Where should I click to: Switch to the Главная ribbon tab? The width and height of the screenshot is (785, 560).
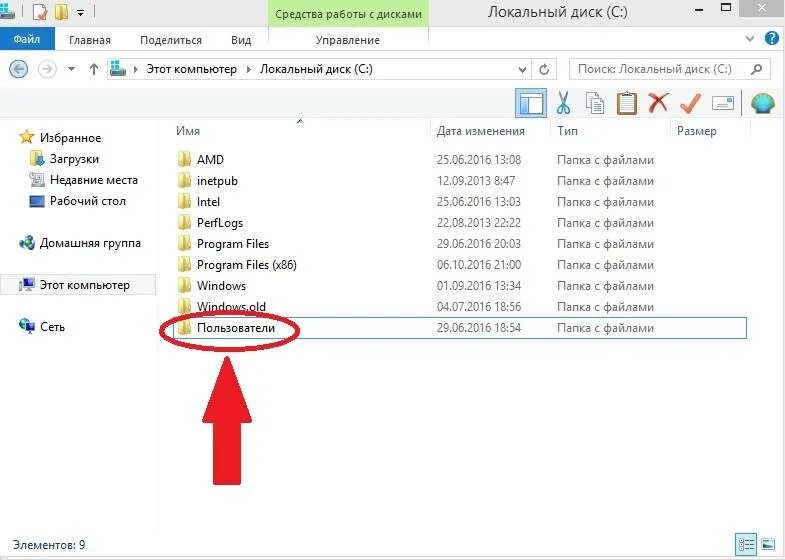click(90, 40)
